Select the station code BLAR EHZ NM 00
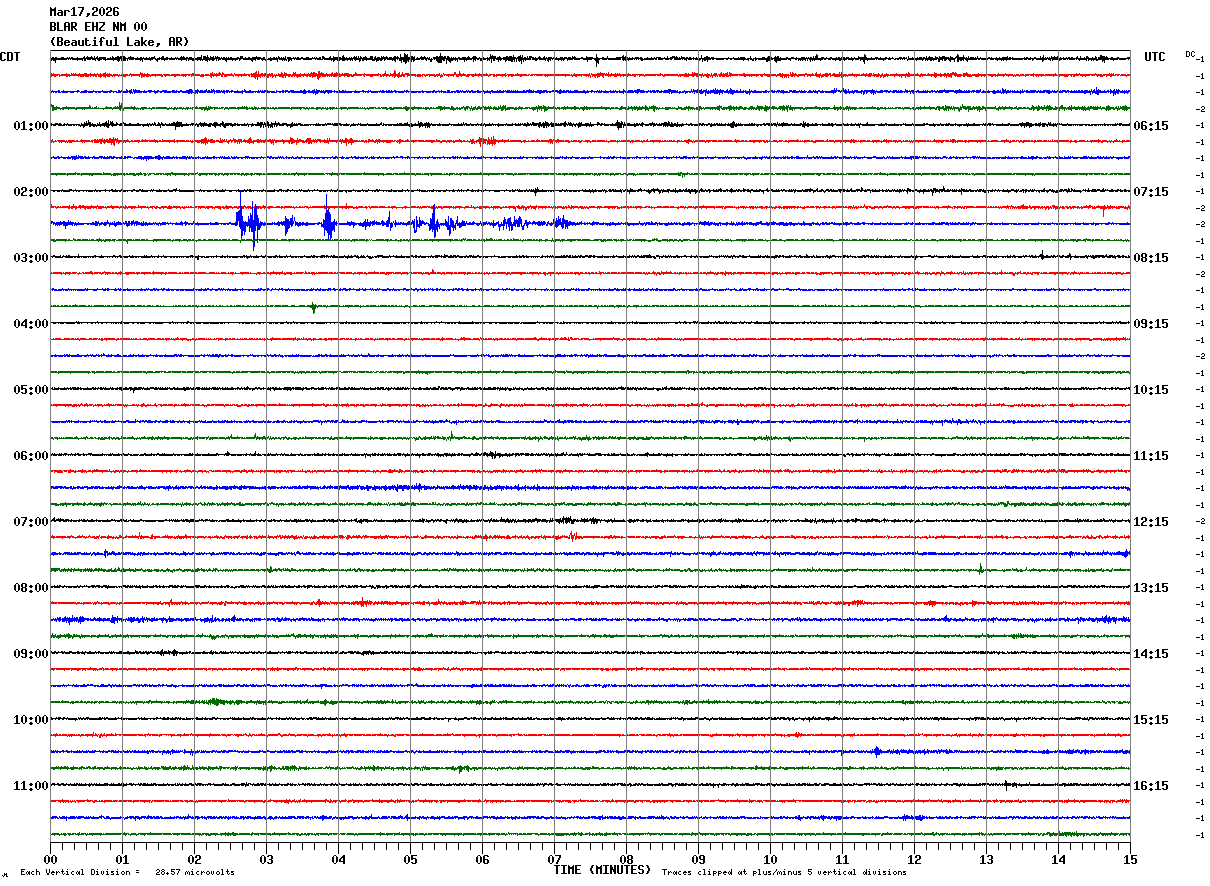The image size is (1210, 886). point(98,27)
